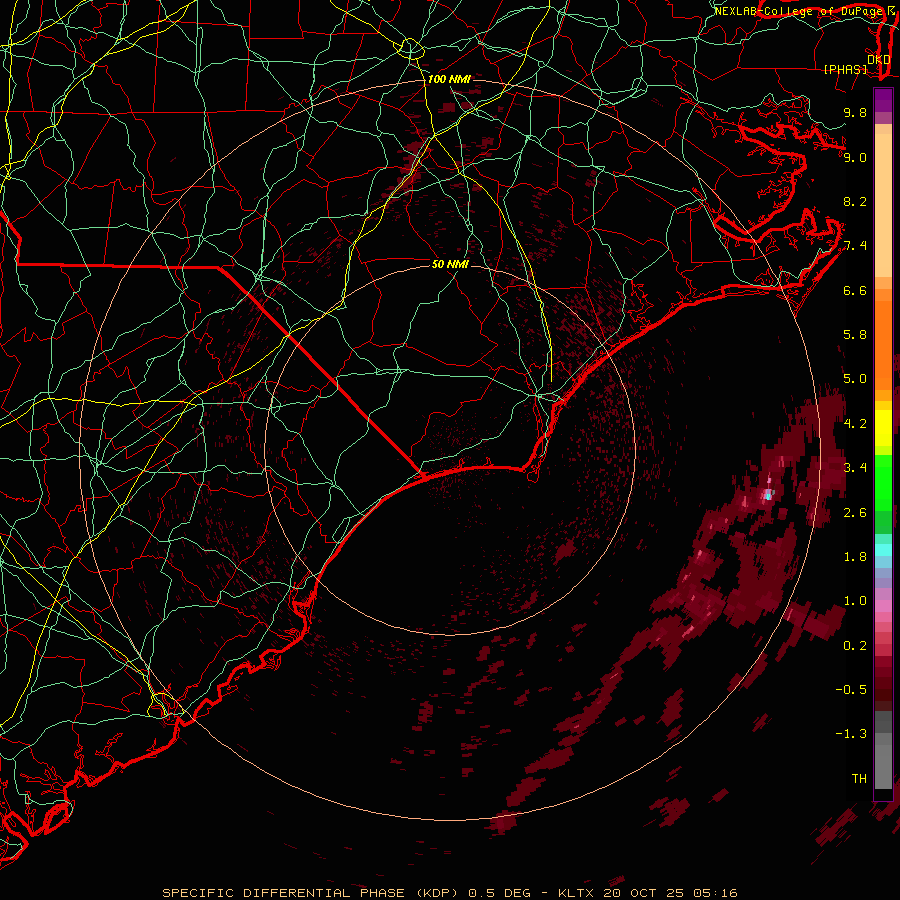900x900 pixels.
Task: Click the cyan high-KDP pixel in offshore storm
Action: 769,495
